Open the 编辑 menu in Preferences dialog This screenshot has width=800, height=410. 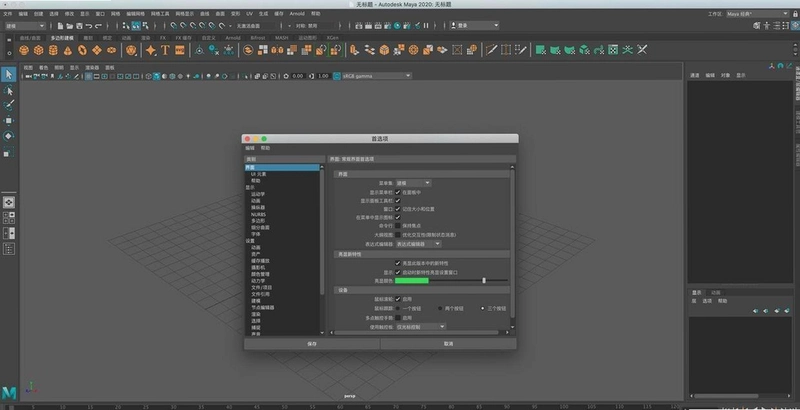click(x=249, y=148)
